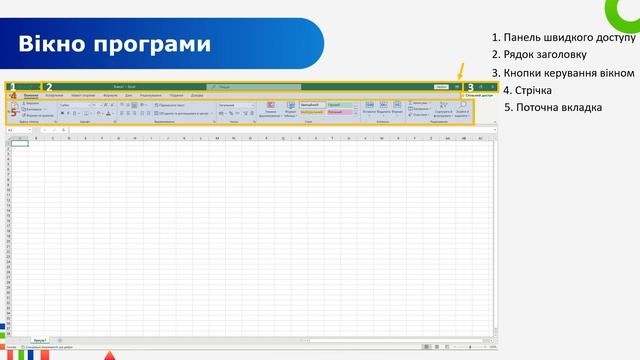The image size is (640, 360).
Task: Click the Increase Decimal icon
Action: pos(246,113)
